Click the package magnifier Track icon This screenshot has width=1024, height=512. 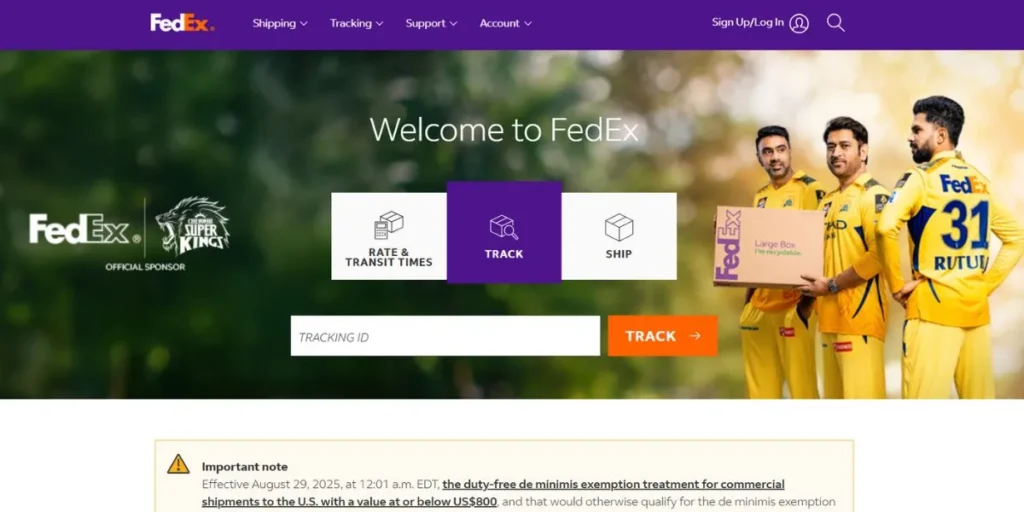pos(504,227)
